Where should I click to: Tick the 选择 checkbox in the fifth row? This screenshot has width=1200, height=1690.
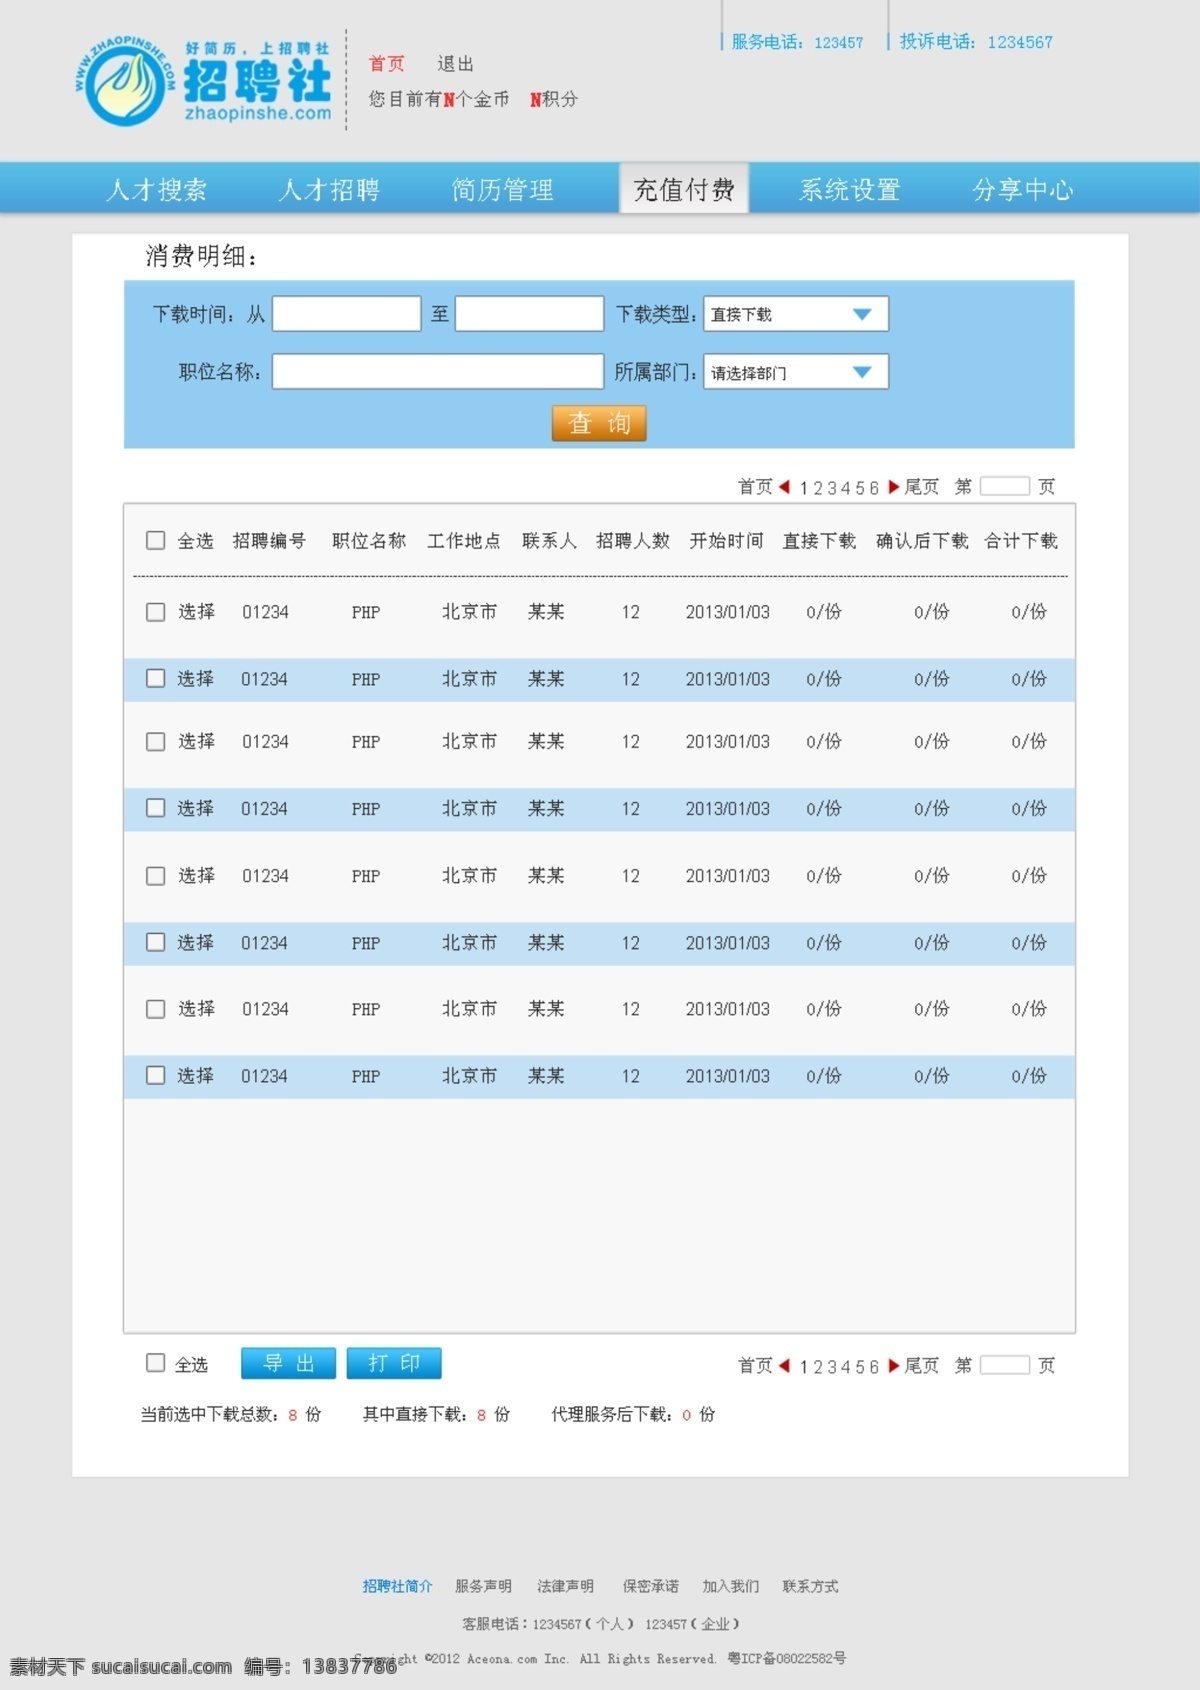[155, 875]
